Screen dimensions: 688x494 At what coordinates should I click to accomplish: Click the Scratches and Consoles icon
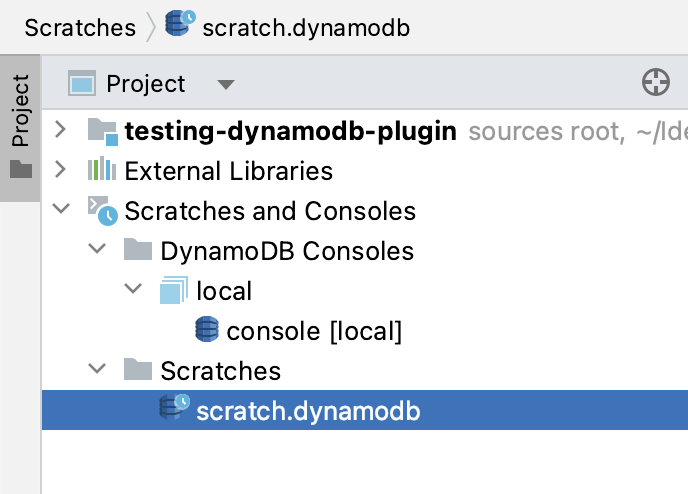coord(103,210)
